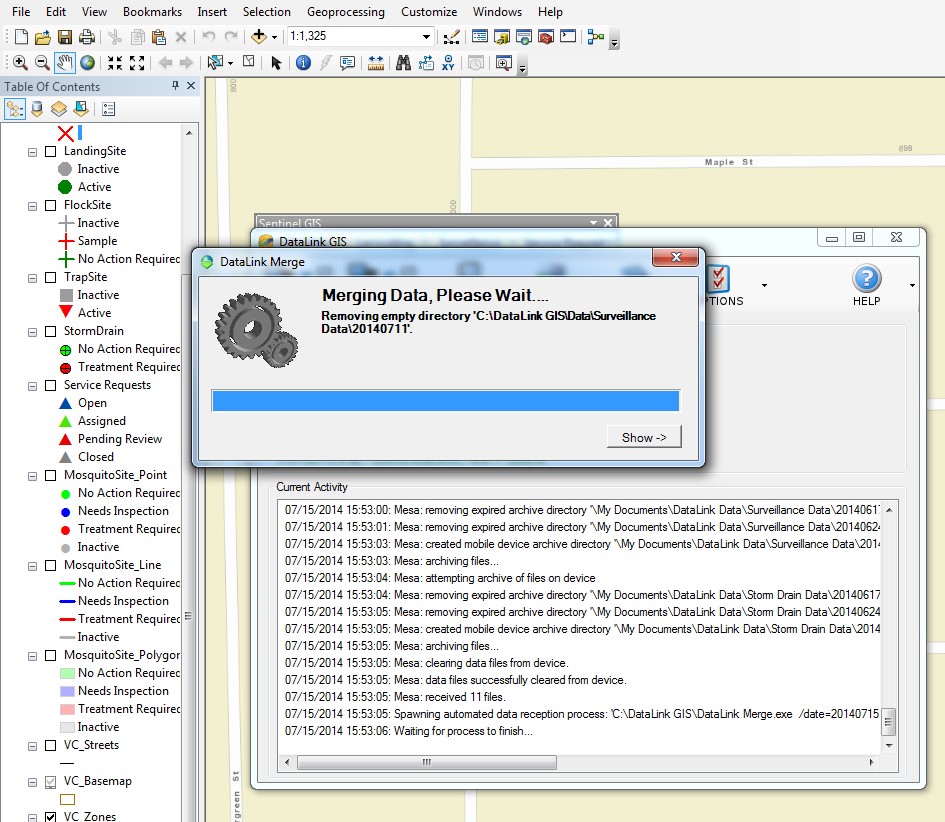Image resolution: width=945 pixels, height=822 pixels.
Task: Choose the Select Features tool
Action: coord(215,62)
